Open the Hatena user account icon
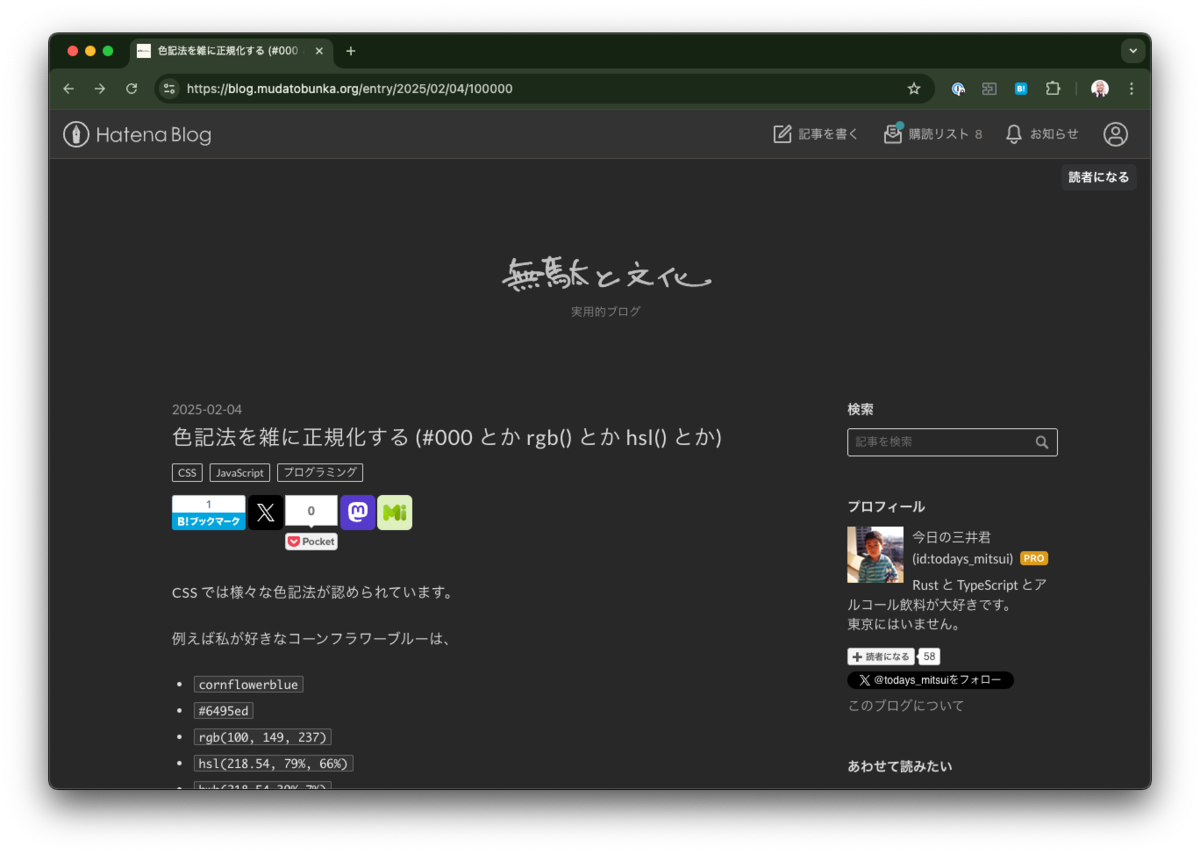The height and width of the screenshot is (854, 1200). click(1115, 134)
